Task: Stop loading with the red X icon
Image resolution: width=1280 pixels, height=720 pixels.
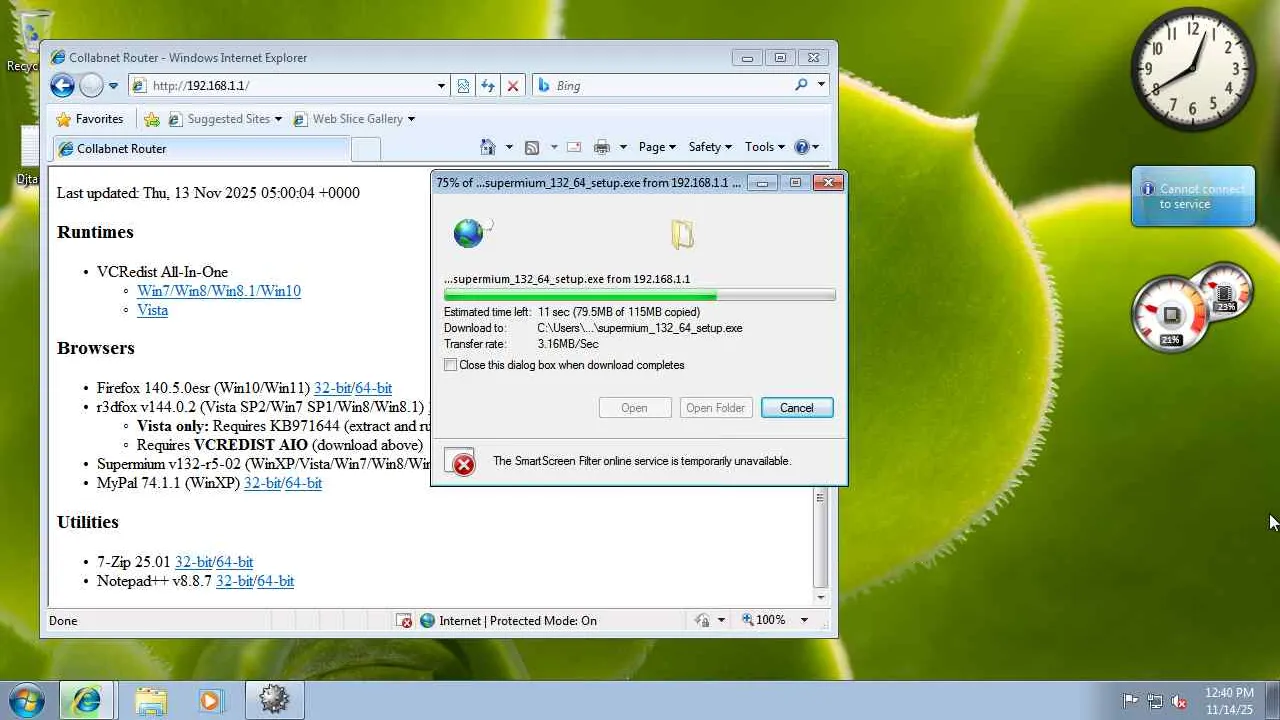Action: 513,86
